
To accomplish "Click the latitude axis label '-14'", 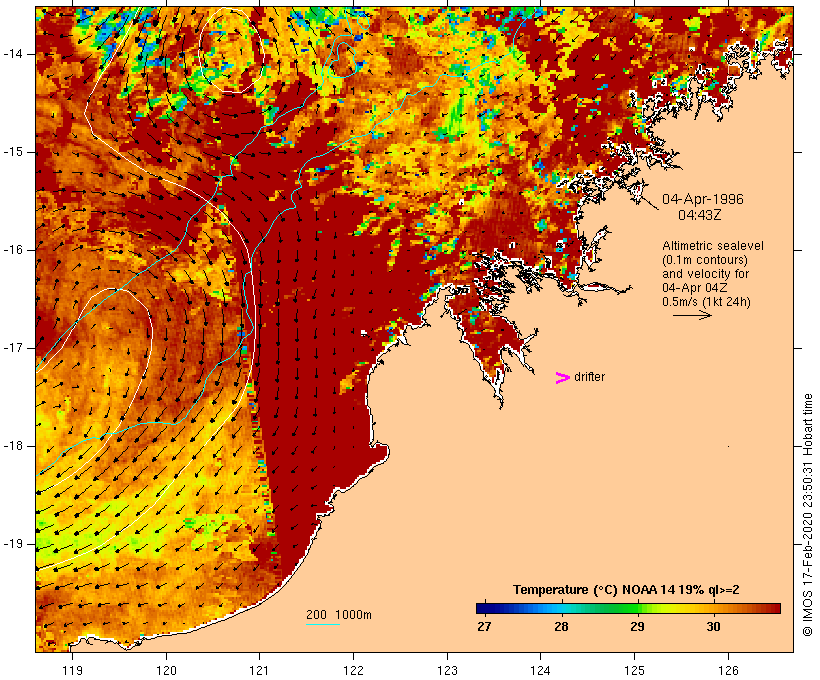I will [12, 54].
